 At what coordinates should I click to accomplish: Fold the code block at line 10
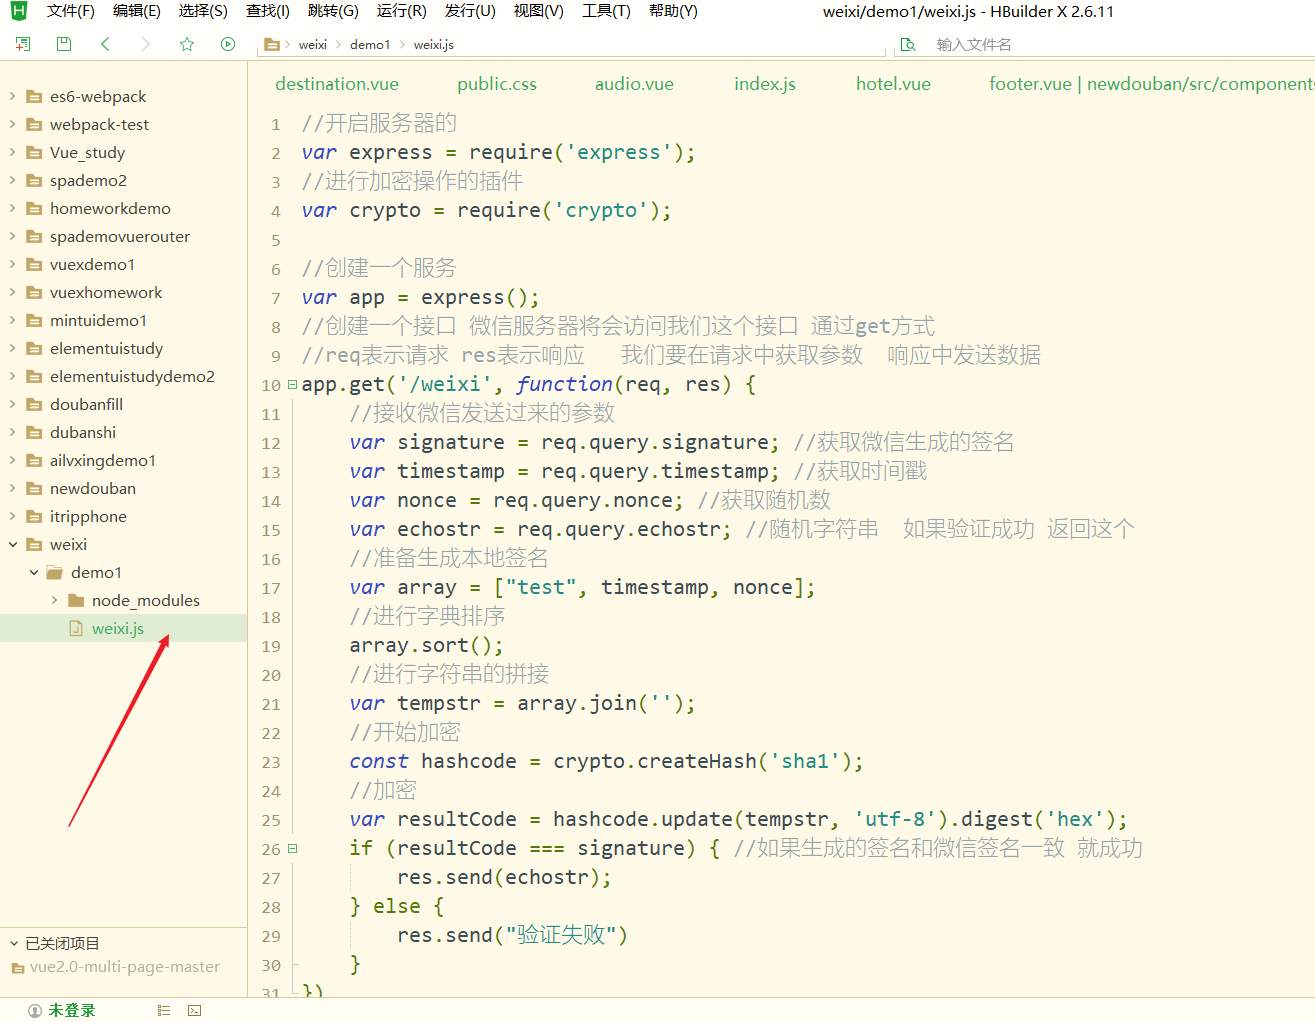click(x=292, y=384)
